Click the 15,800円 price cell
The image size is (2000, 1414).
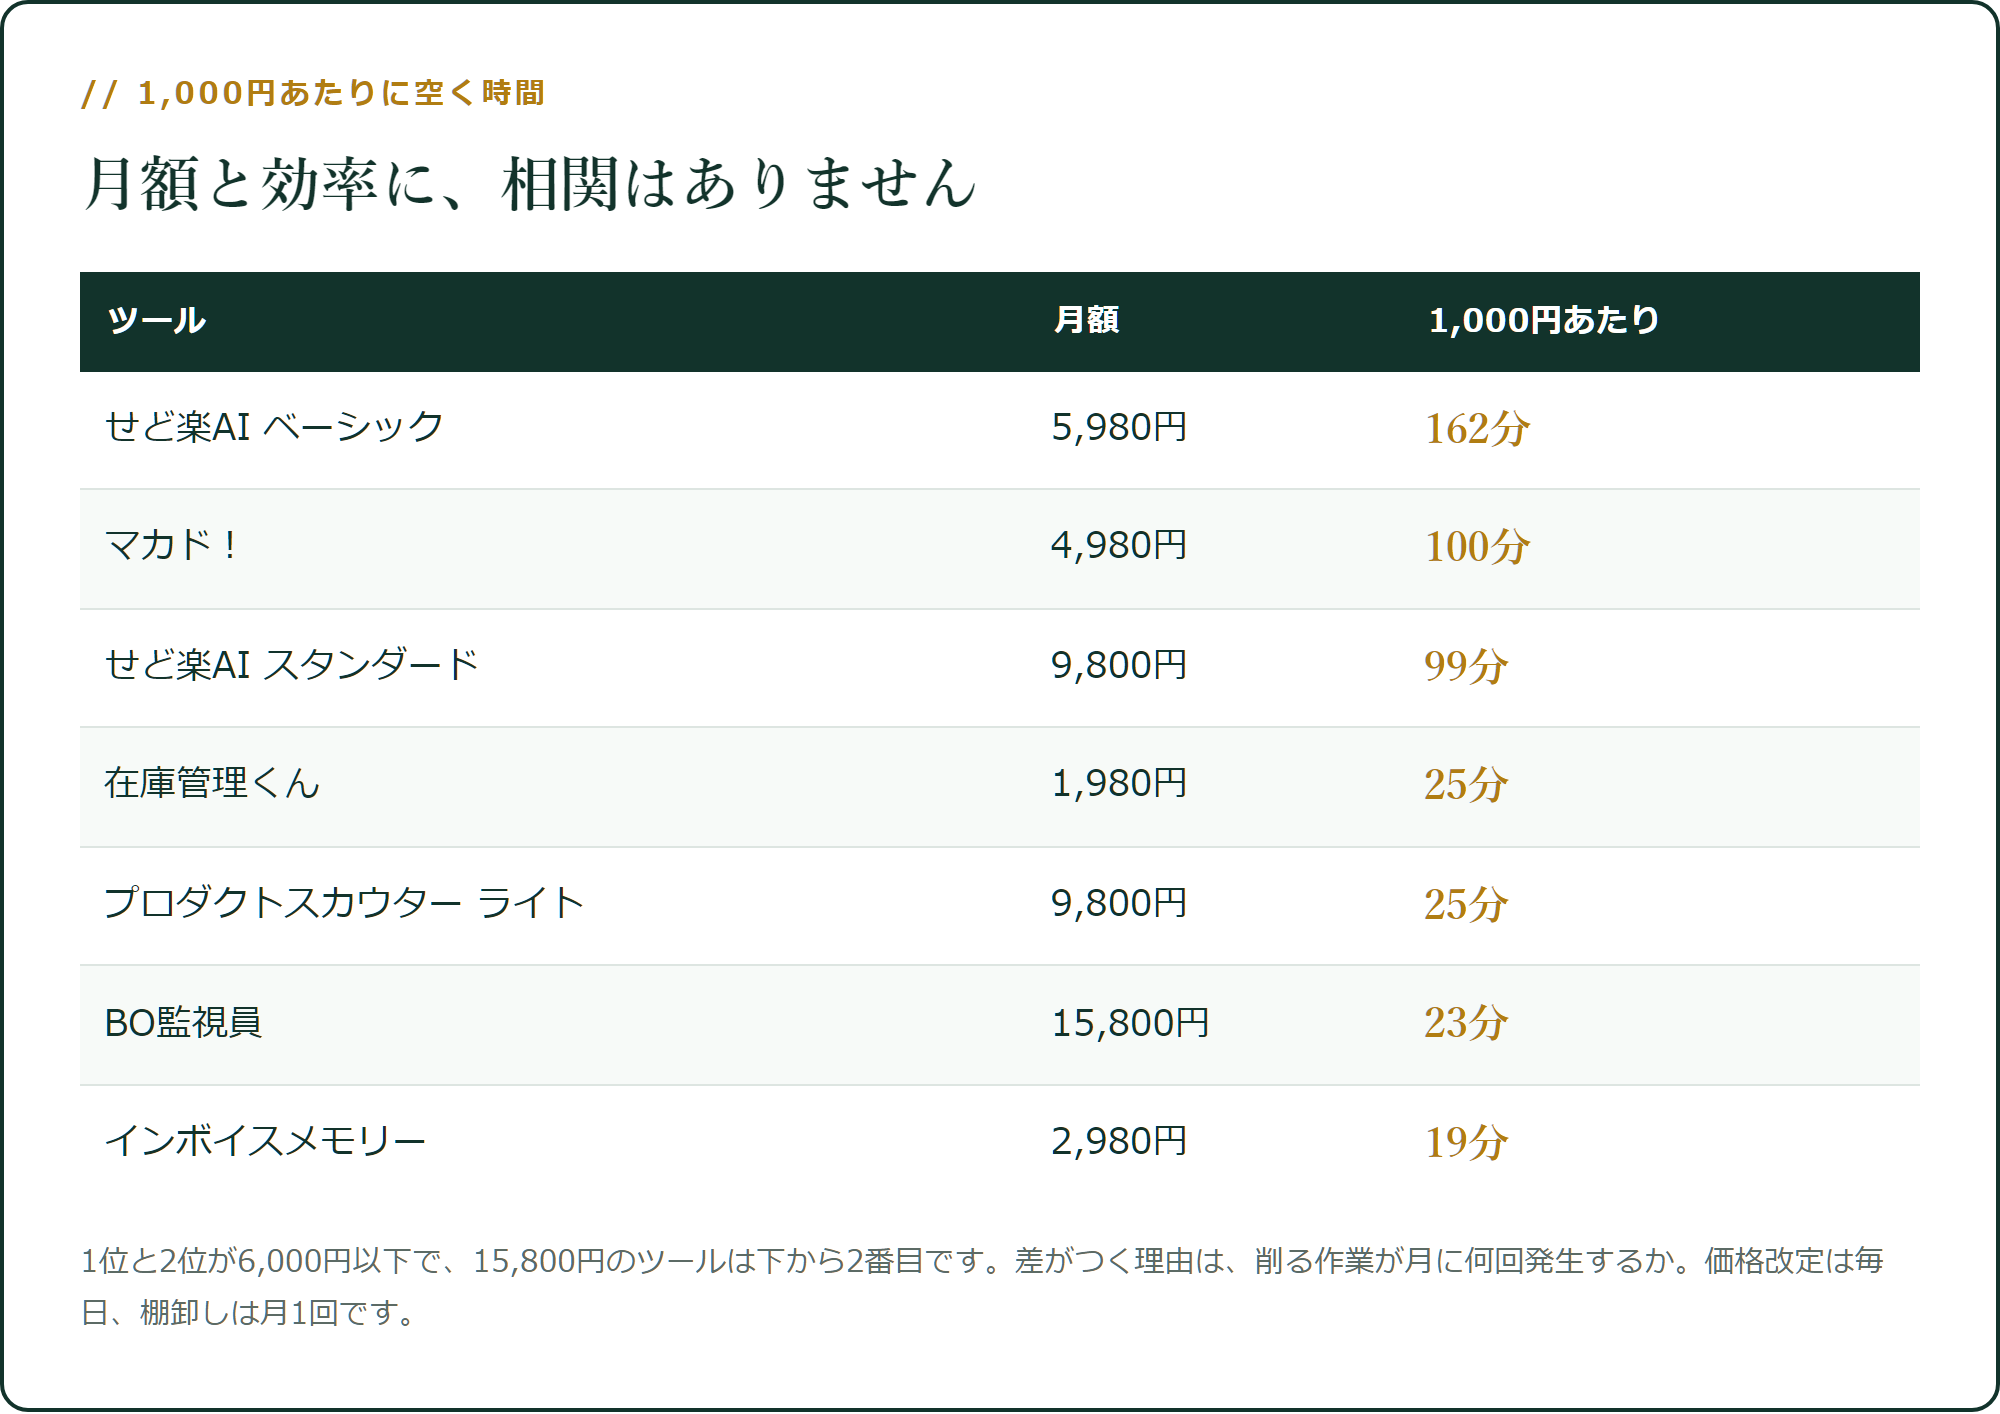tap(1130, 1023)
